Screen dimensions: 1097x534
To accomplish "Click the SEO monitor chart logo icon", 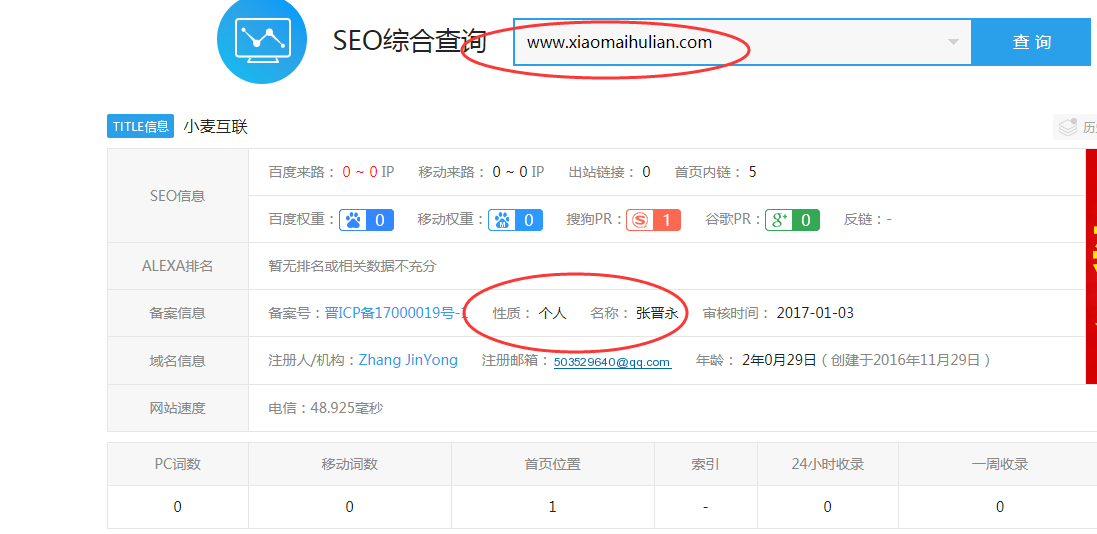I will pyautogui.click(x=262, y=40).
